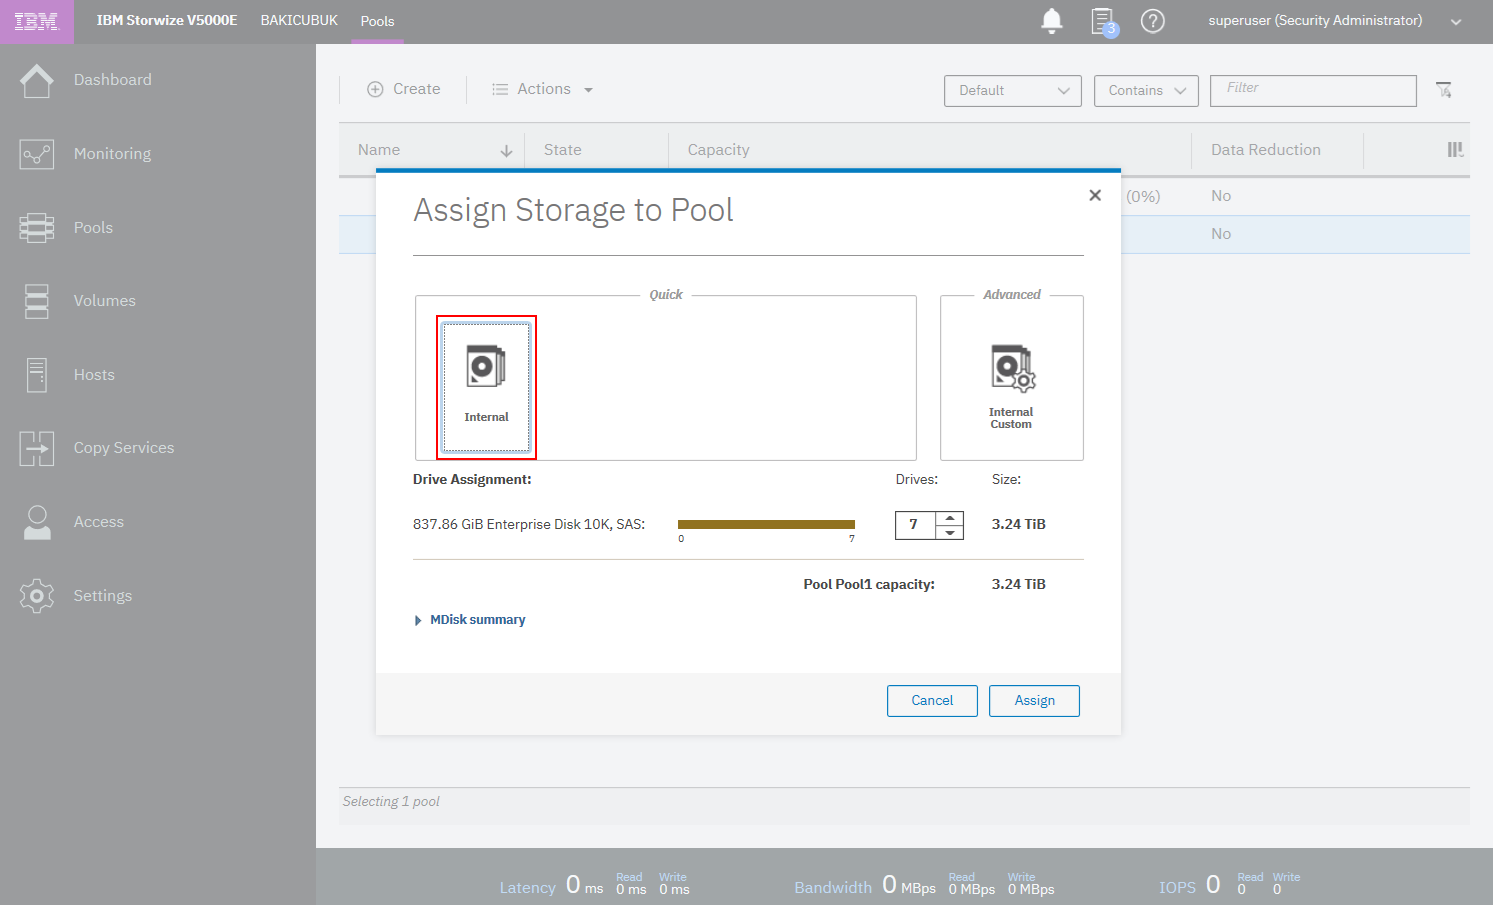
Task: Click the Filter text input
Action: click(x=1313, y=90)
